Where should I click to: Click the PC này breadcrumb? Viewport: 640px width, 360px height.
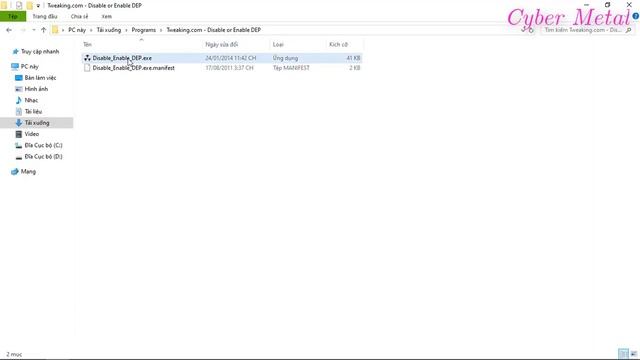pos(77,30)
